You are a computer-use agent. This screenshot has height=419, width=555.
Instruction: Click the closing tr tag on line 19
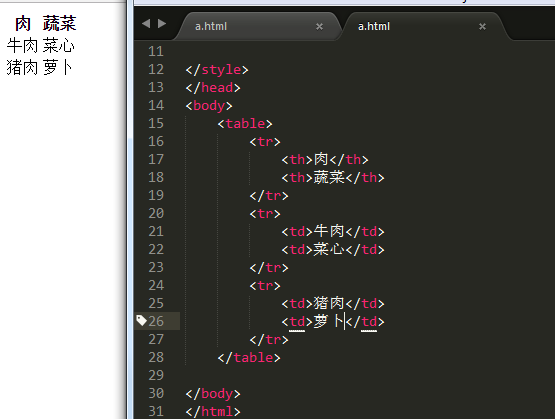coord(269,196)
